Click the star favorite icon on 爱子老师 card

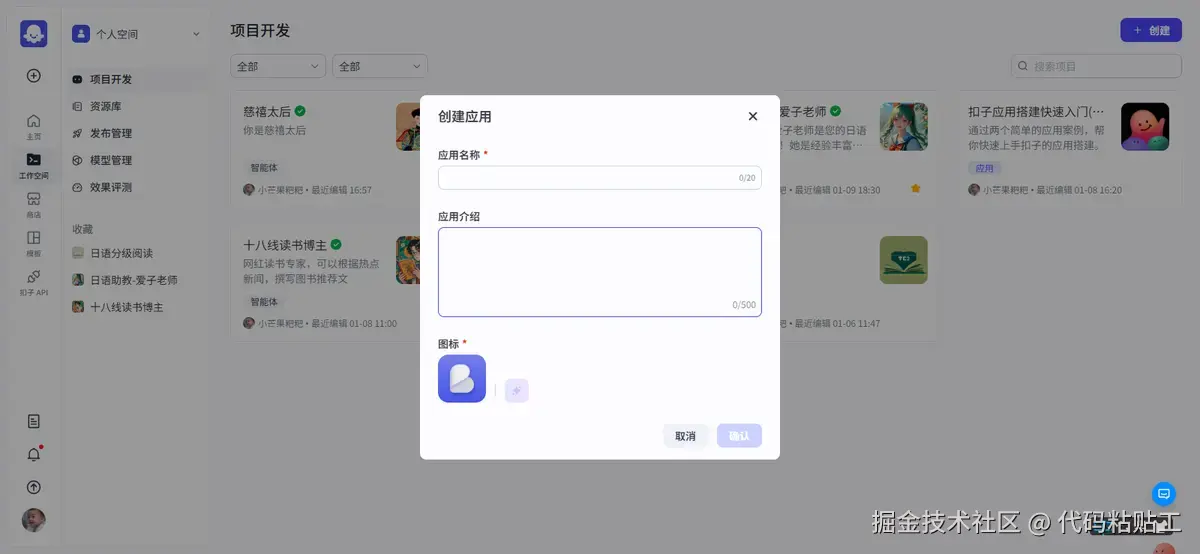click(915, 188)
